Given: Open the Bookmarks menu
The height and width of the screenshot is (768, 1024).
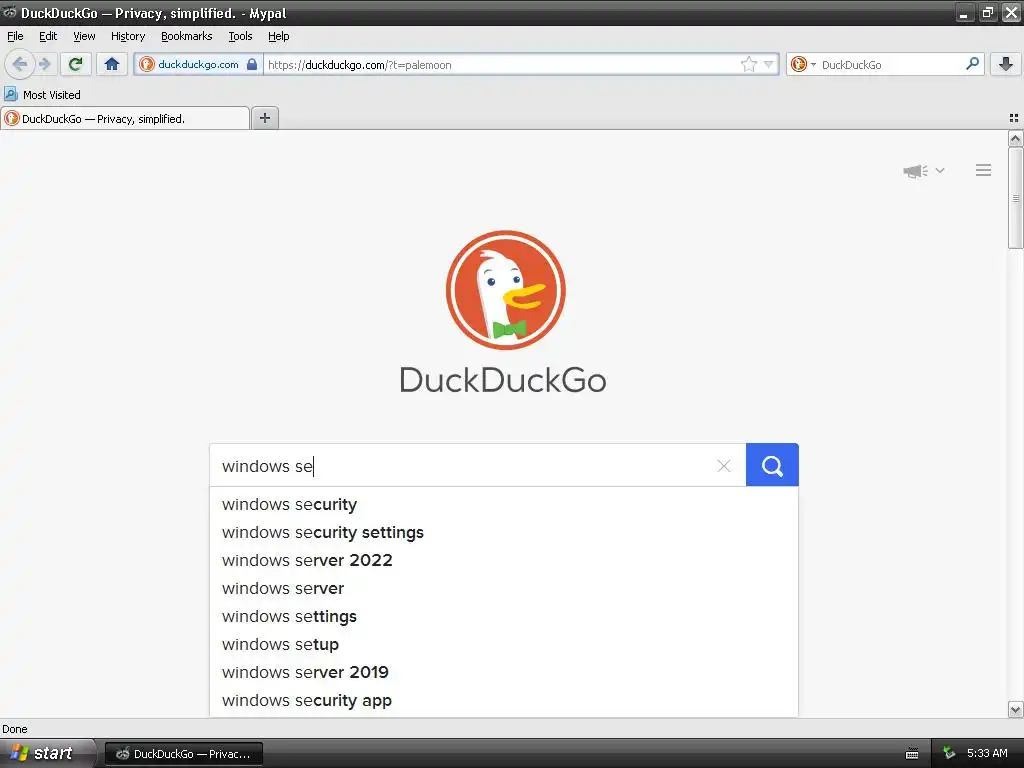Looking at the screenshot, I should [x=187, y=36].
